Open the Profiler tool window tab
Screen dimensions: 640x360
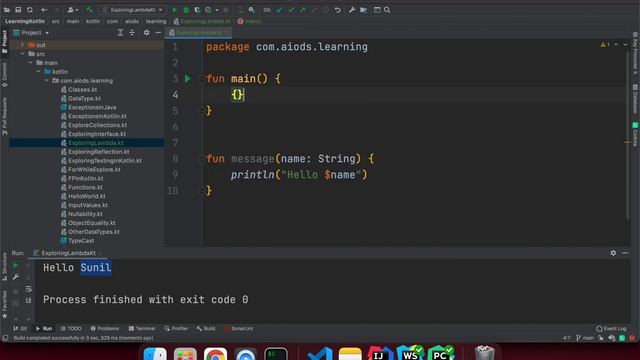176,329
